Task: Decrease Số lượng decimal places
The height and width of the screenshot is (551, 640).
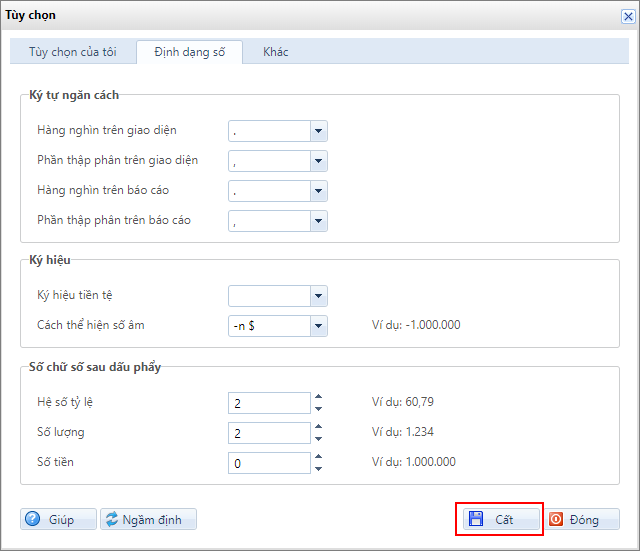Action: [x=319, y=439]
